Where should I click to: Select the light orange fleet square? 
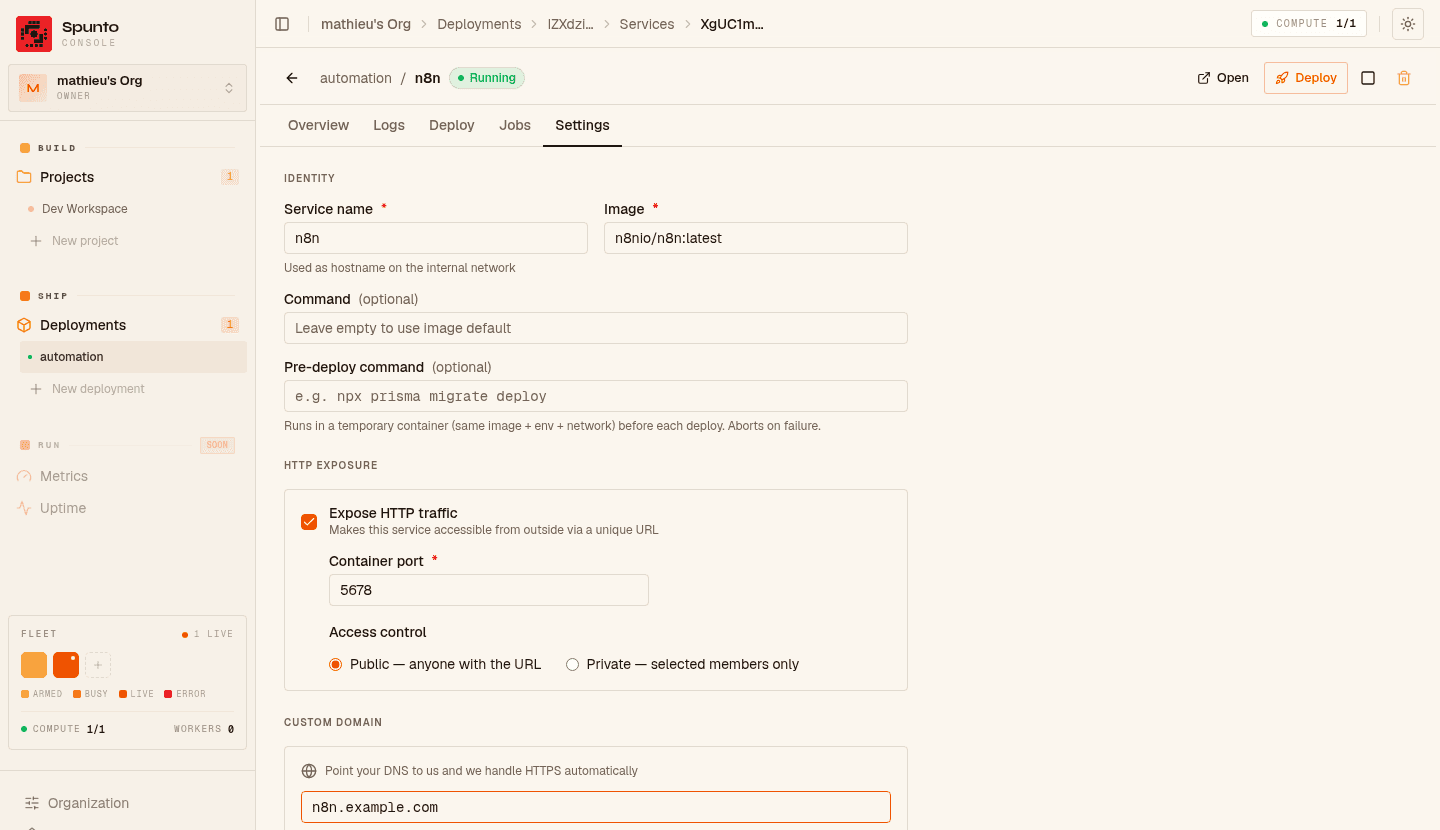[34, 665]
